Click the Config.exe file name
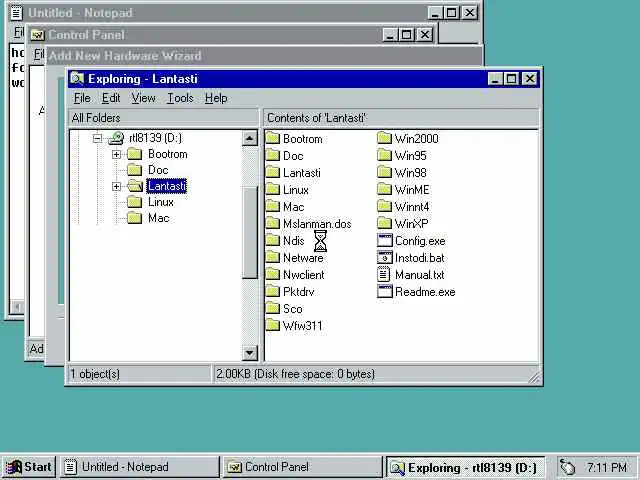The image size is (640, 480). click(x=420, y=241)
